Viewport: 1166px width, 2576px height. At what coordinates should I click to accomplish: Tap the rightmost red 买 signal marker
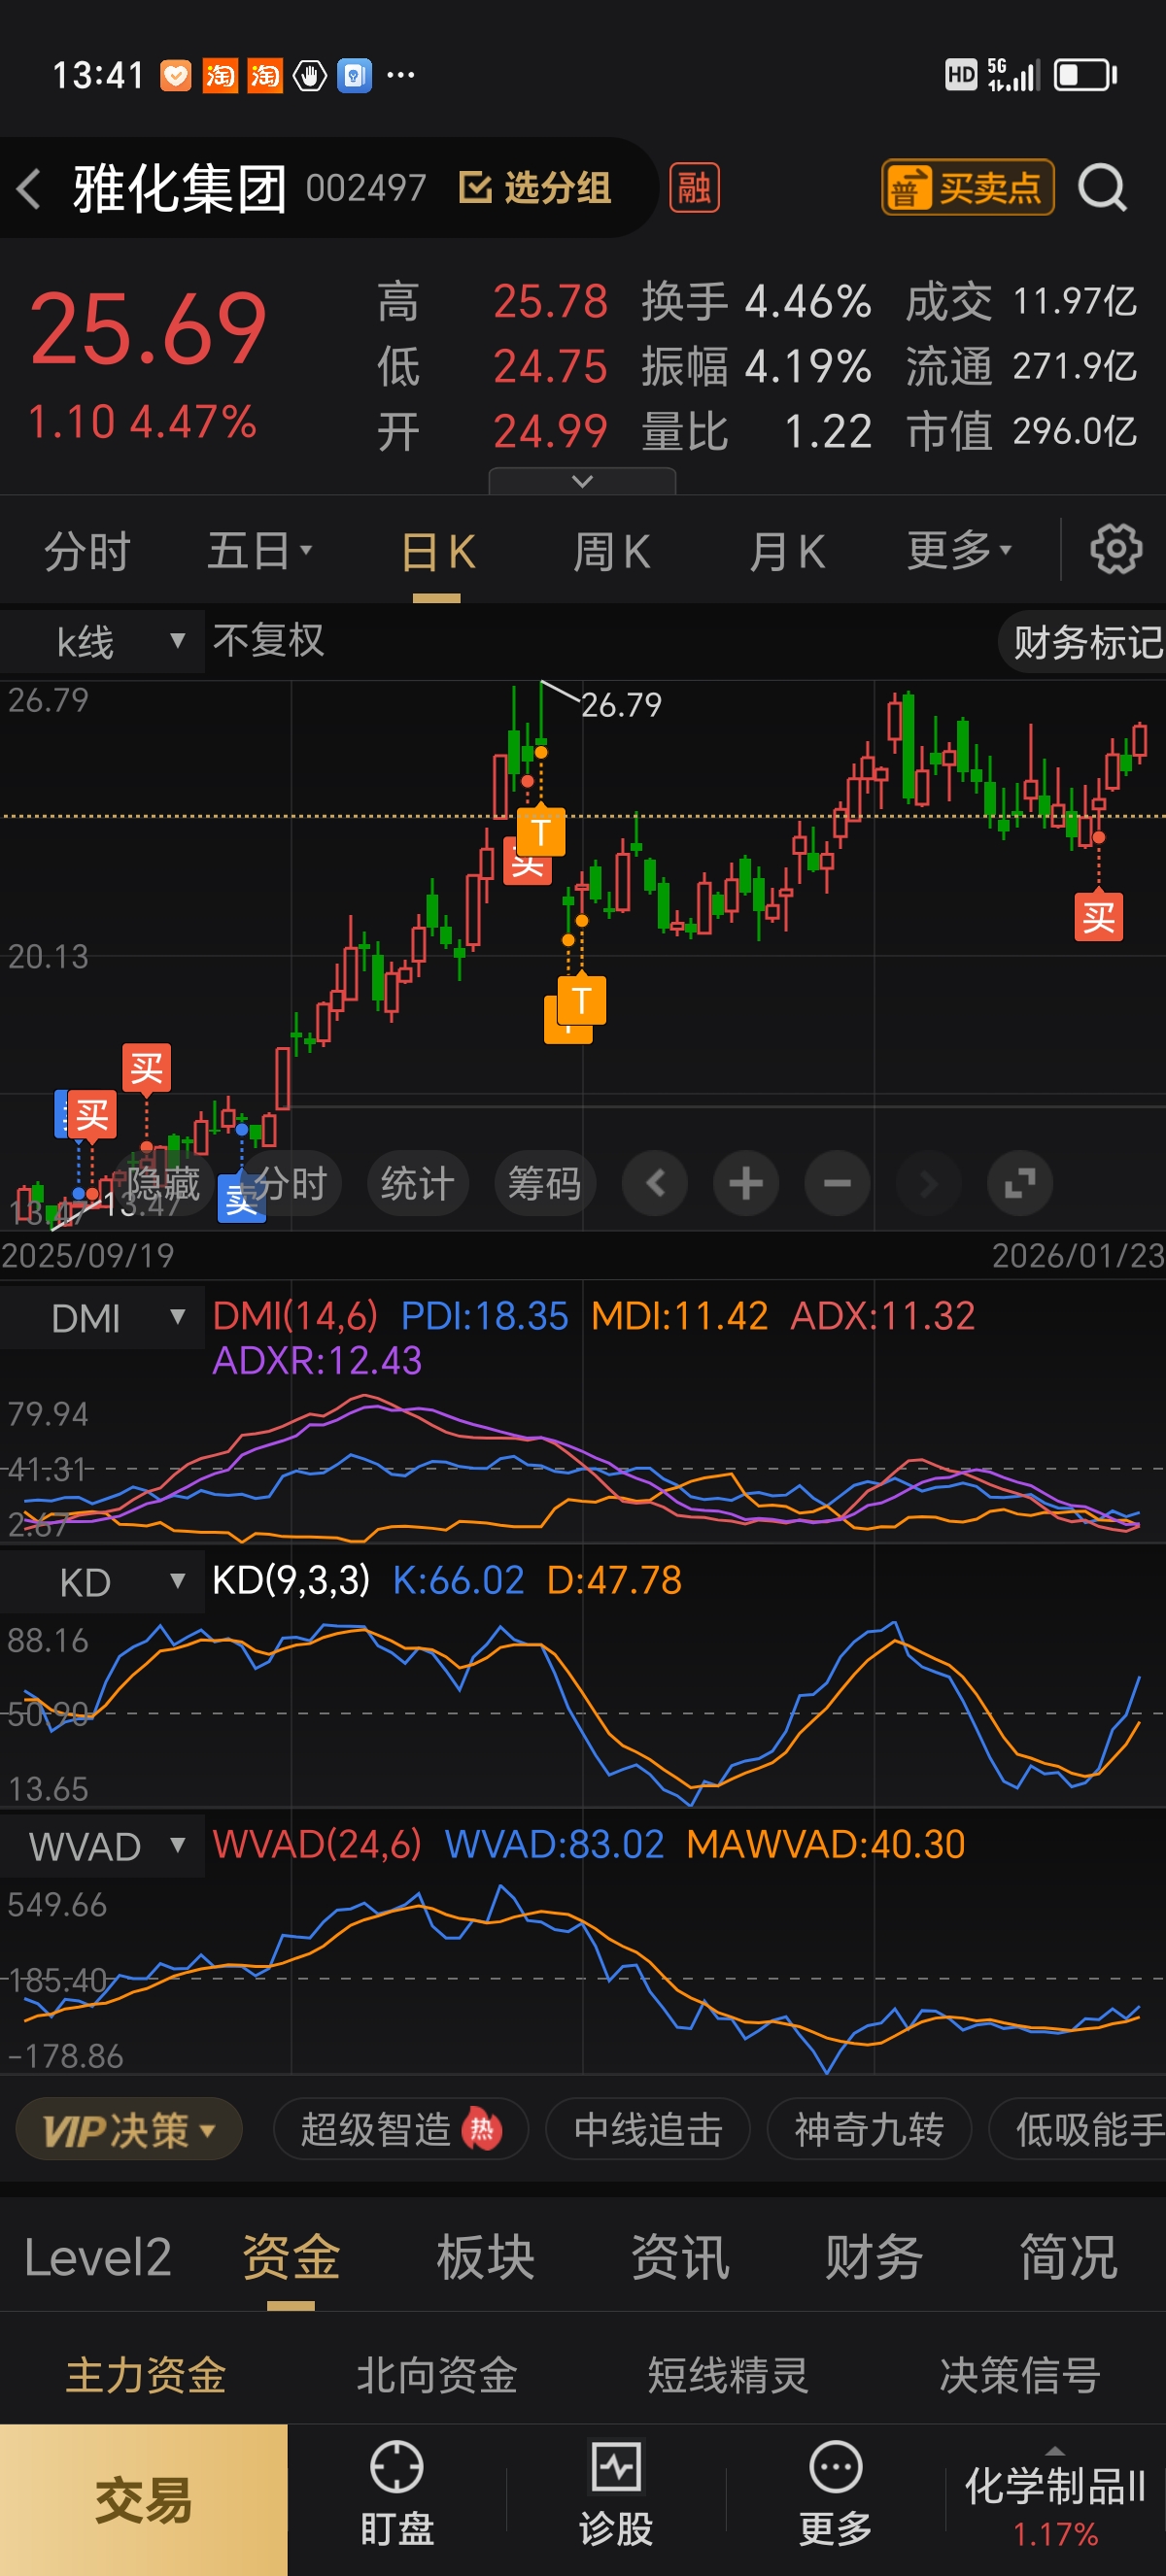[1098, 917]
